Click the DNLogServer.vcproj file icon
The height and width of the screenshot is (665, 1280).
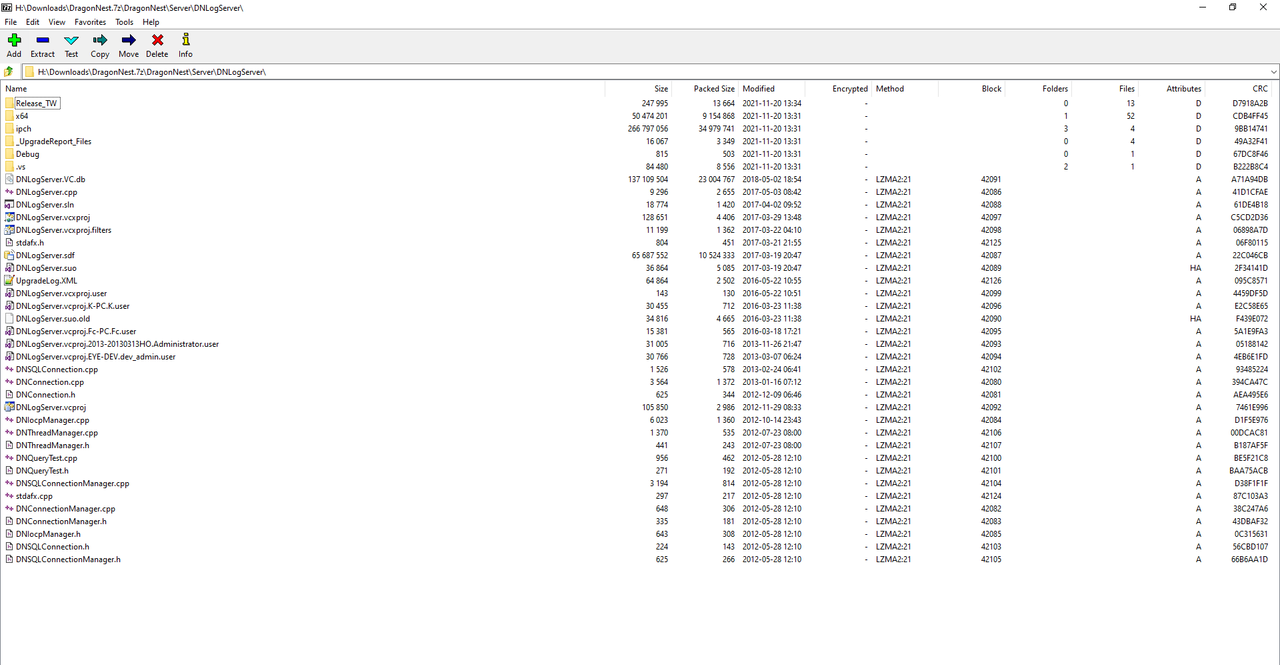9,407
